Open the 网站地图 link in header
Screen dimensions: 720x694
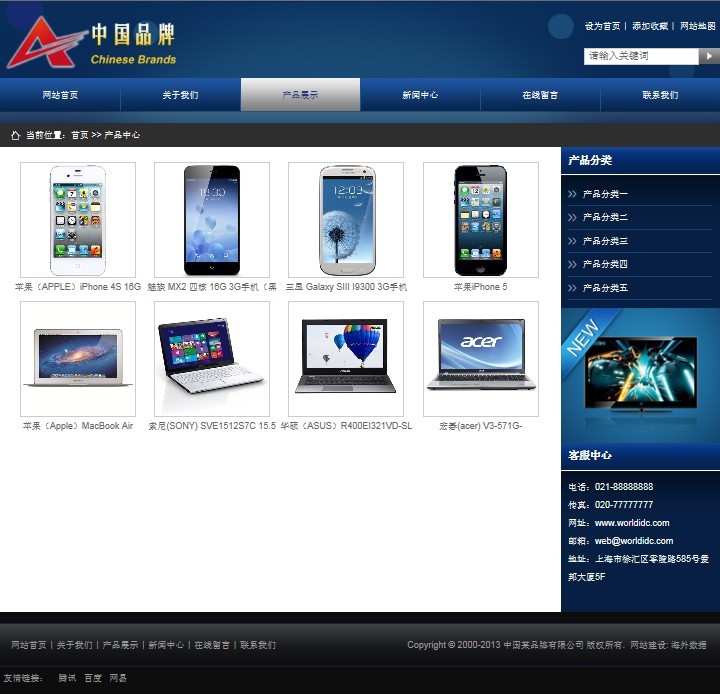(x=698, y=26)
